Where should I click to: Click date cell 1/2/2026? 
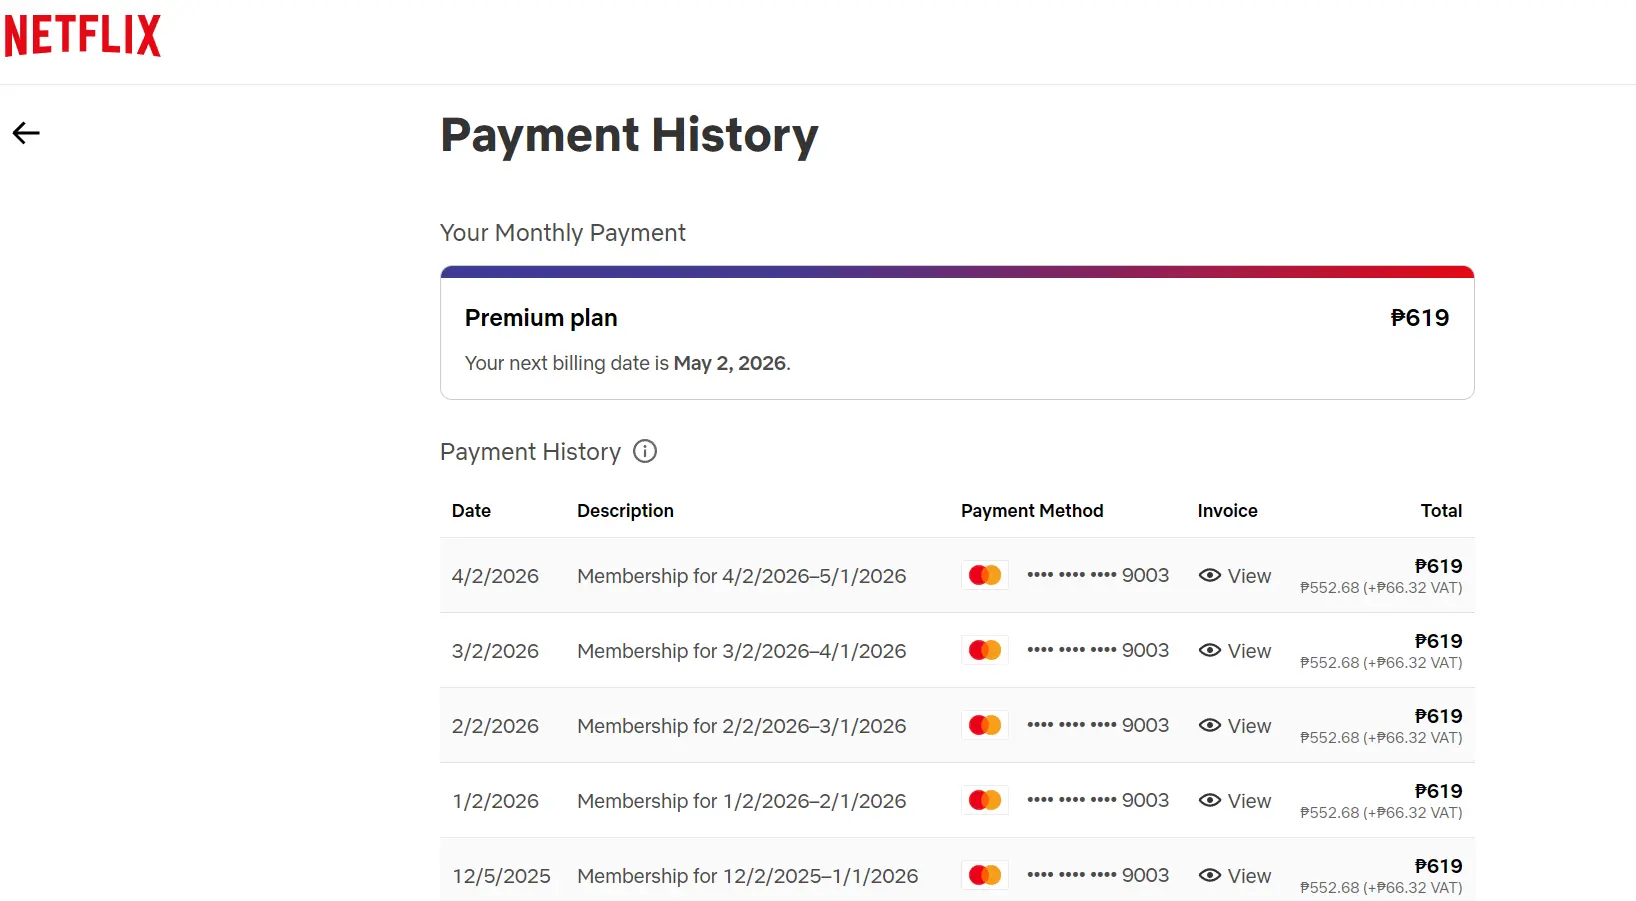pos(495,801)
